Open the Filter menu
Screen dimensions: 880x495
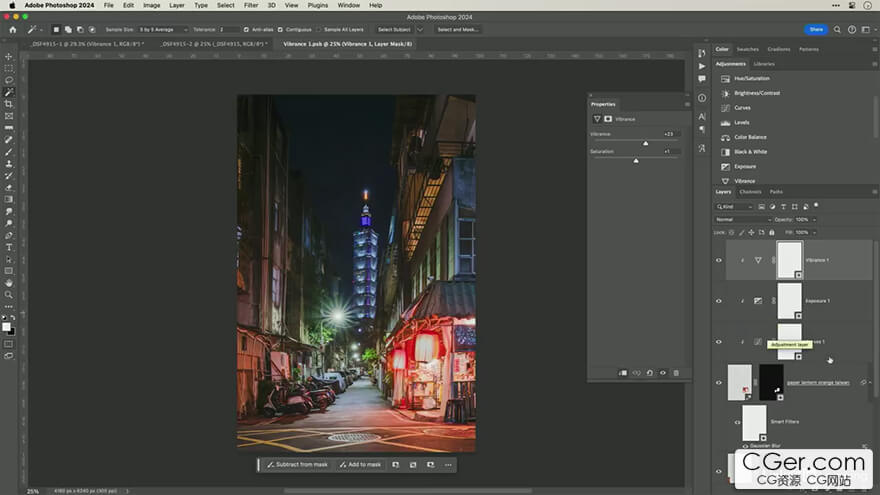pos(251,5)
